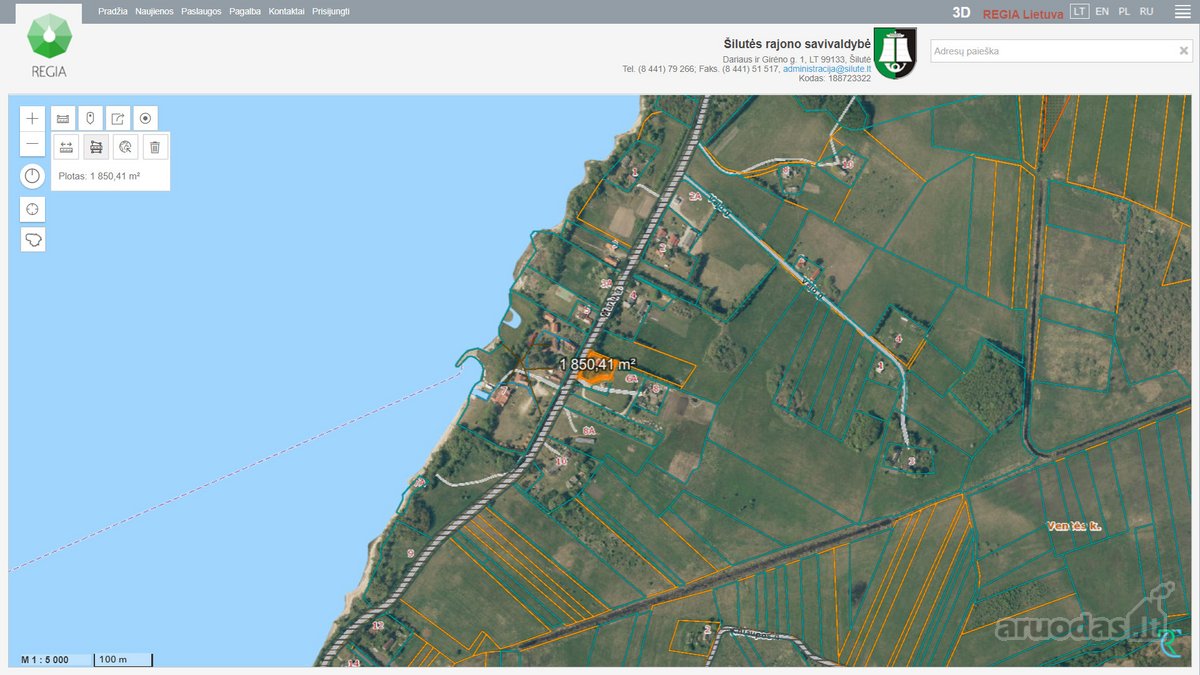Screen dimensions: 1200x675
Task: Click the administracija@silute.lt email link
Action: pos(827,69)
